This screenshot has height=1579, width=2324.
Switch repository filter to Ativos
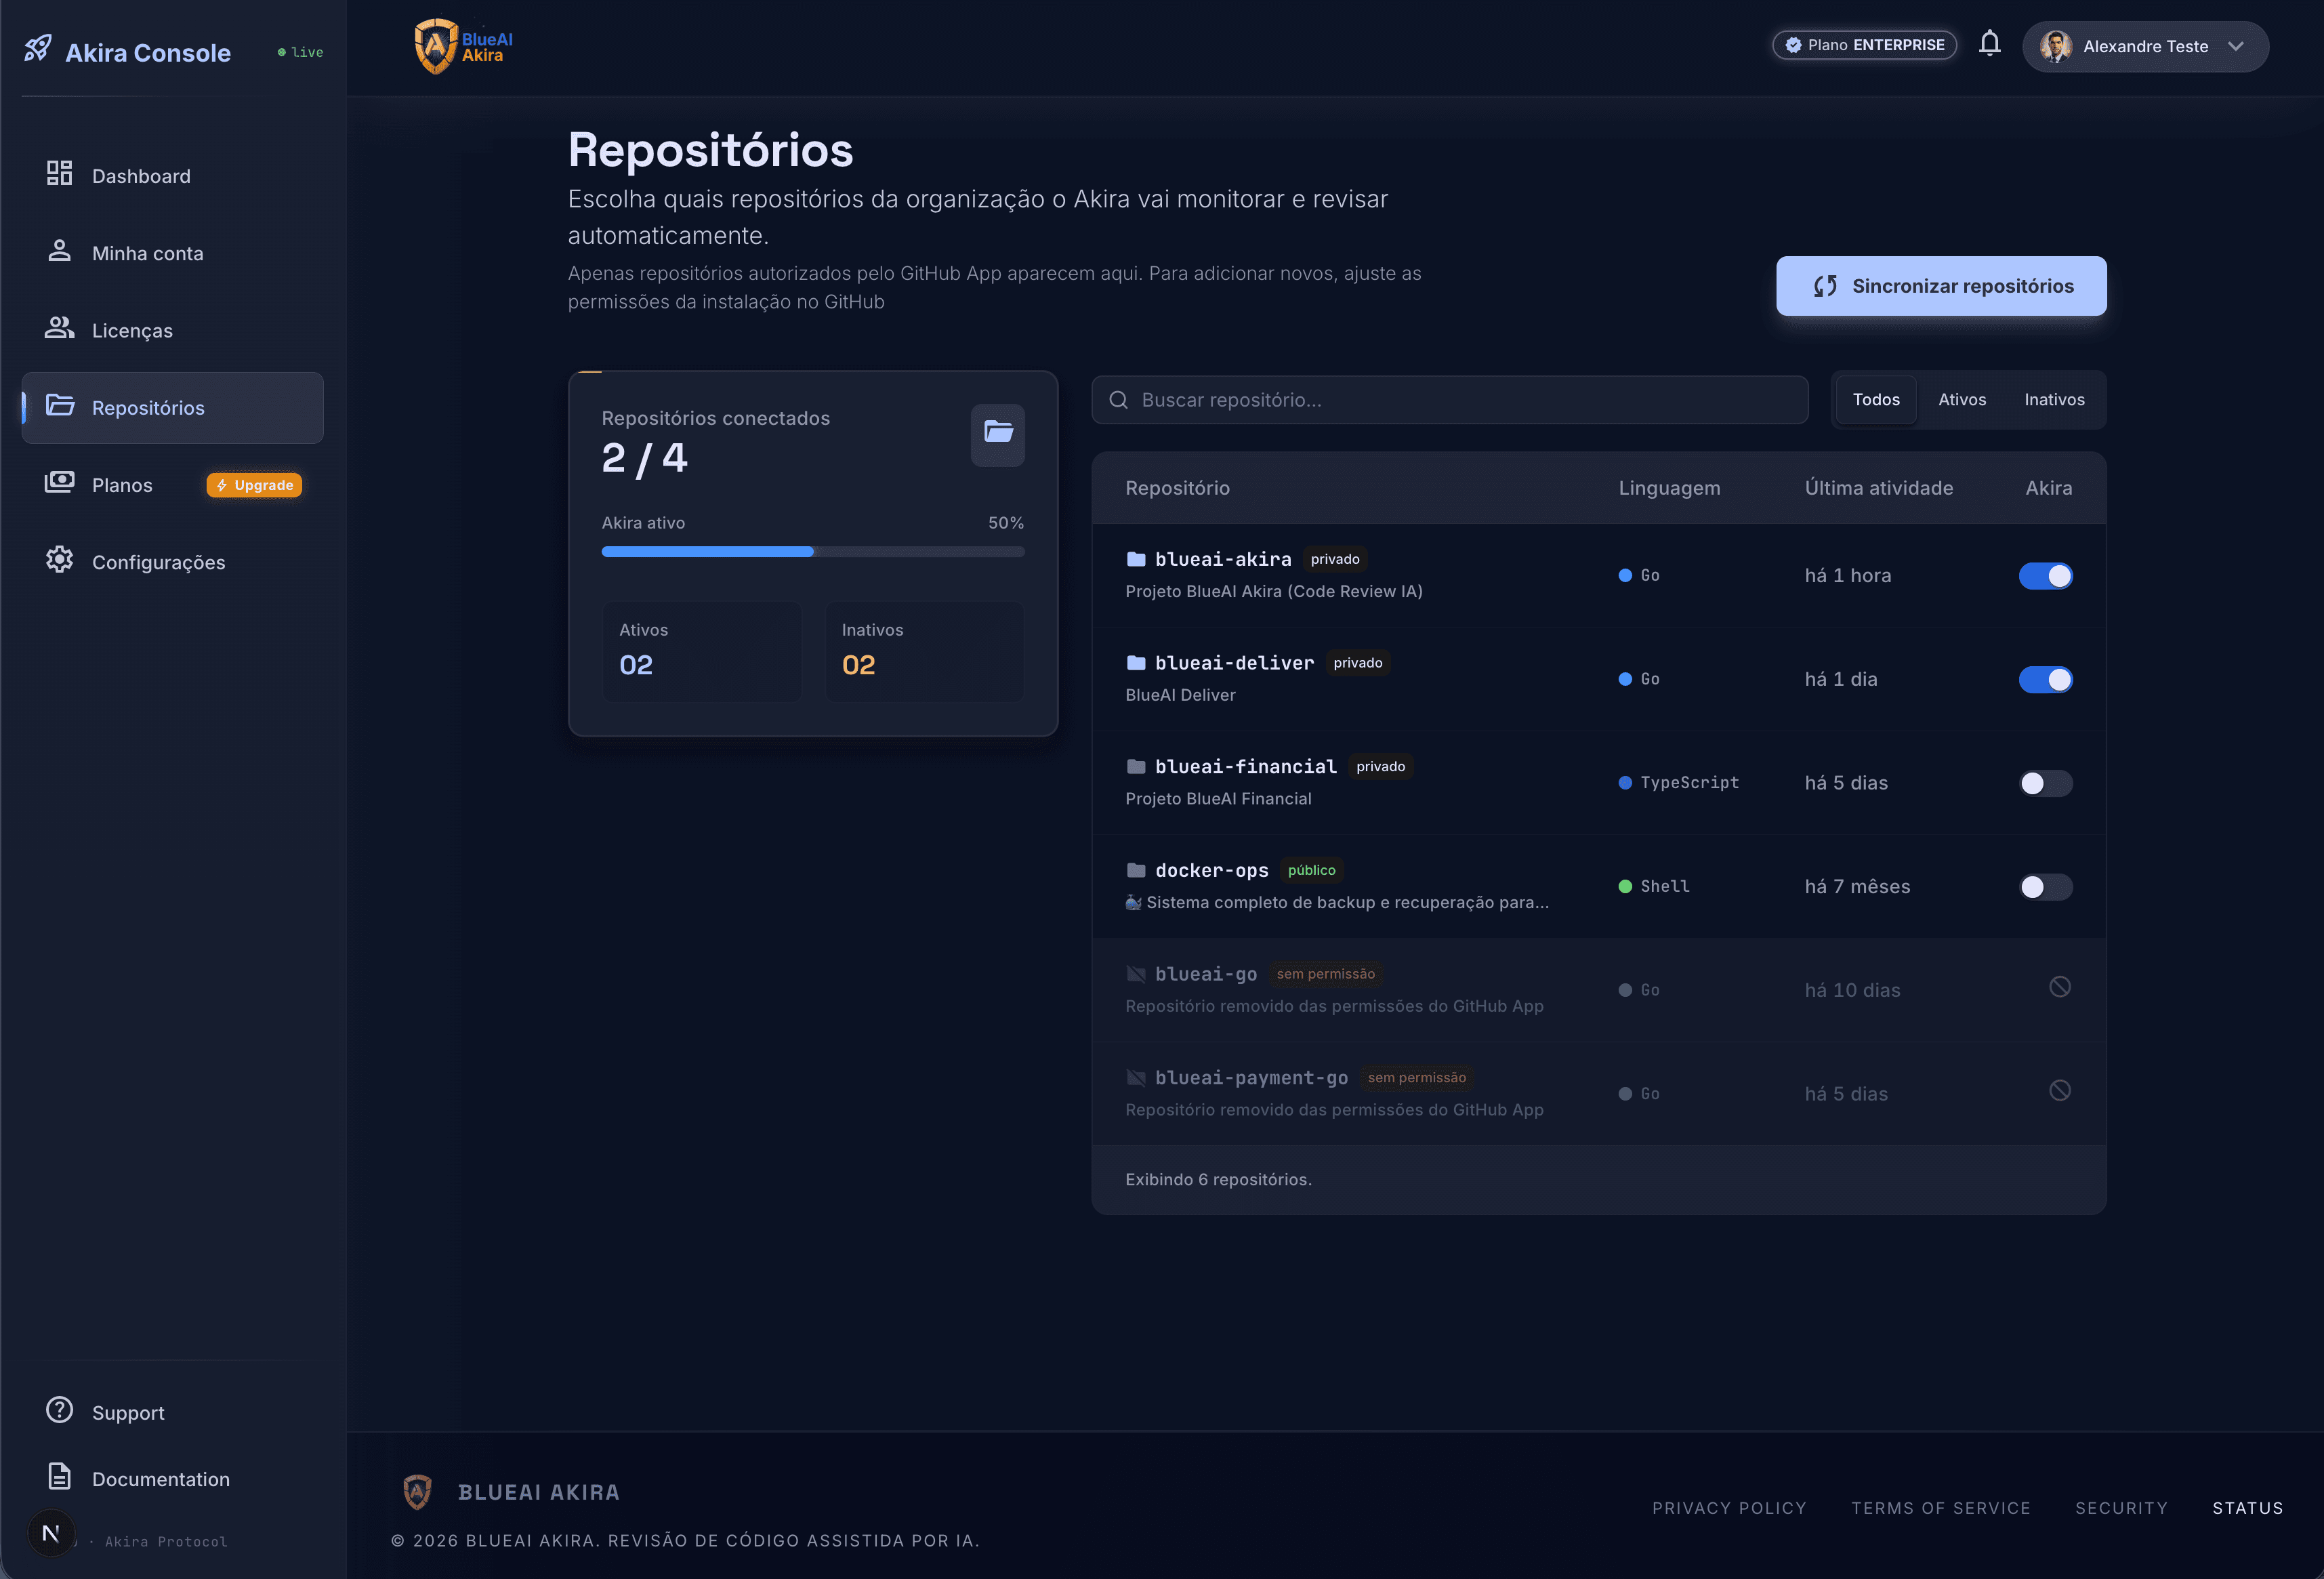coord(1962,399)
